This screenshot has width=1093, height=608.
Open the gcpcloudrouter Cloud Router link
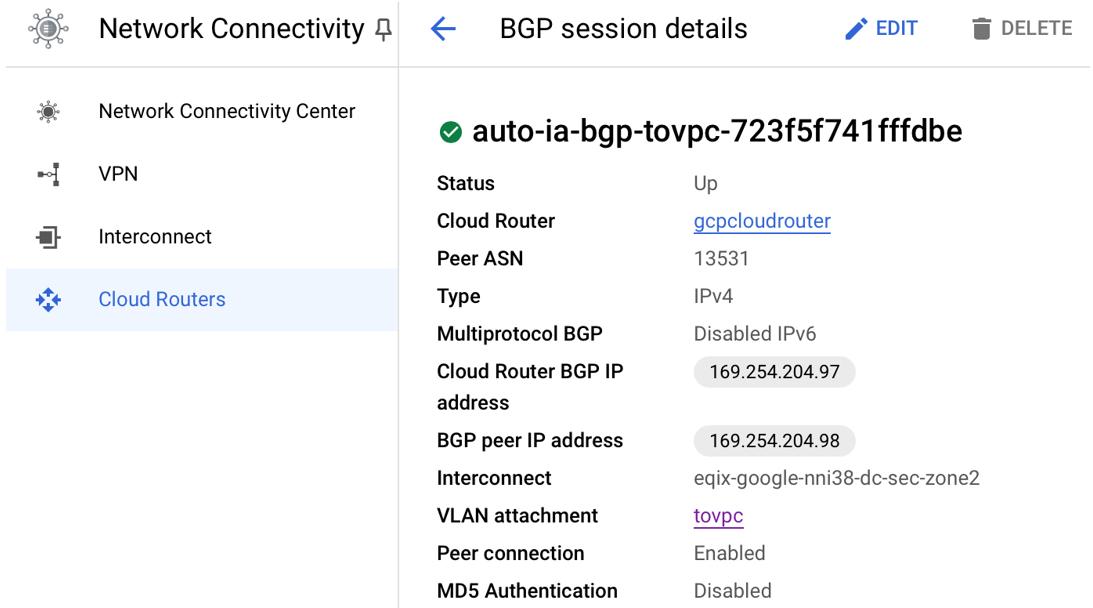pyautogui.click(x=762, y=221)
